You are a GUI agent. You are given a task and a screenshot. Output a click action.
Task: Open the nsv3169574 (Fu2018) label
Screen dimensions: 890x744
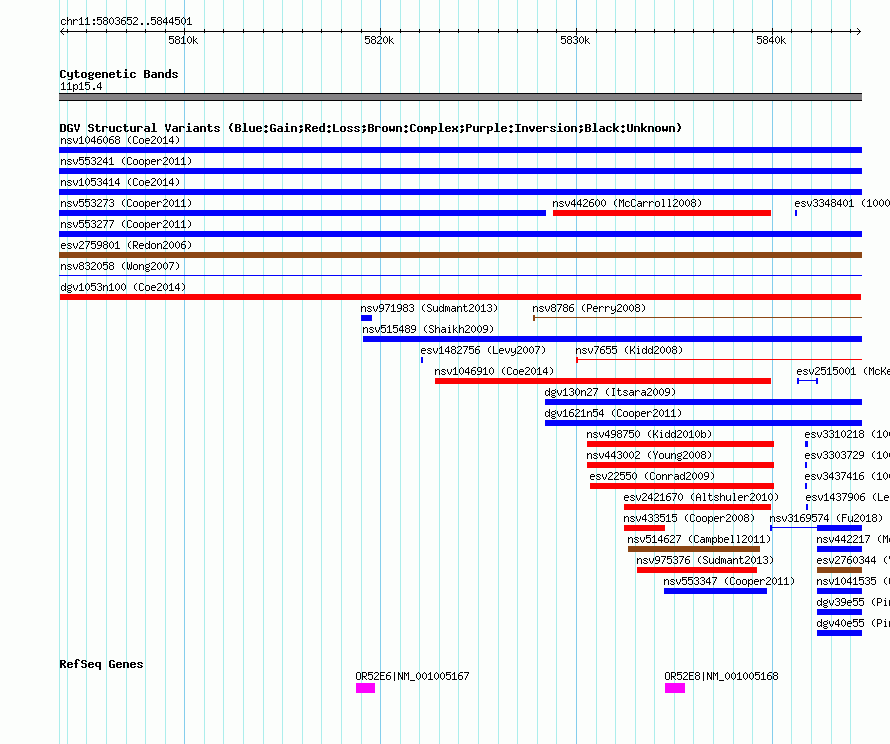coord(826,518)
